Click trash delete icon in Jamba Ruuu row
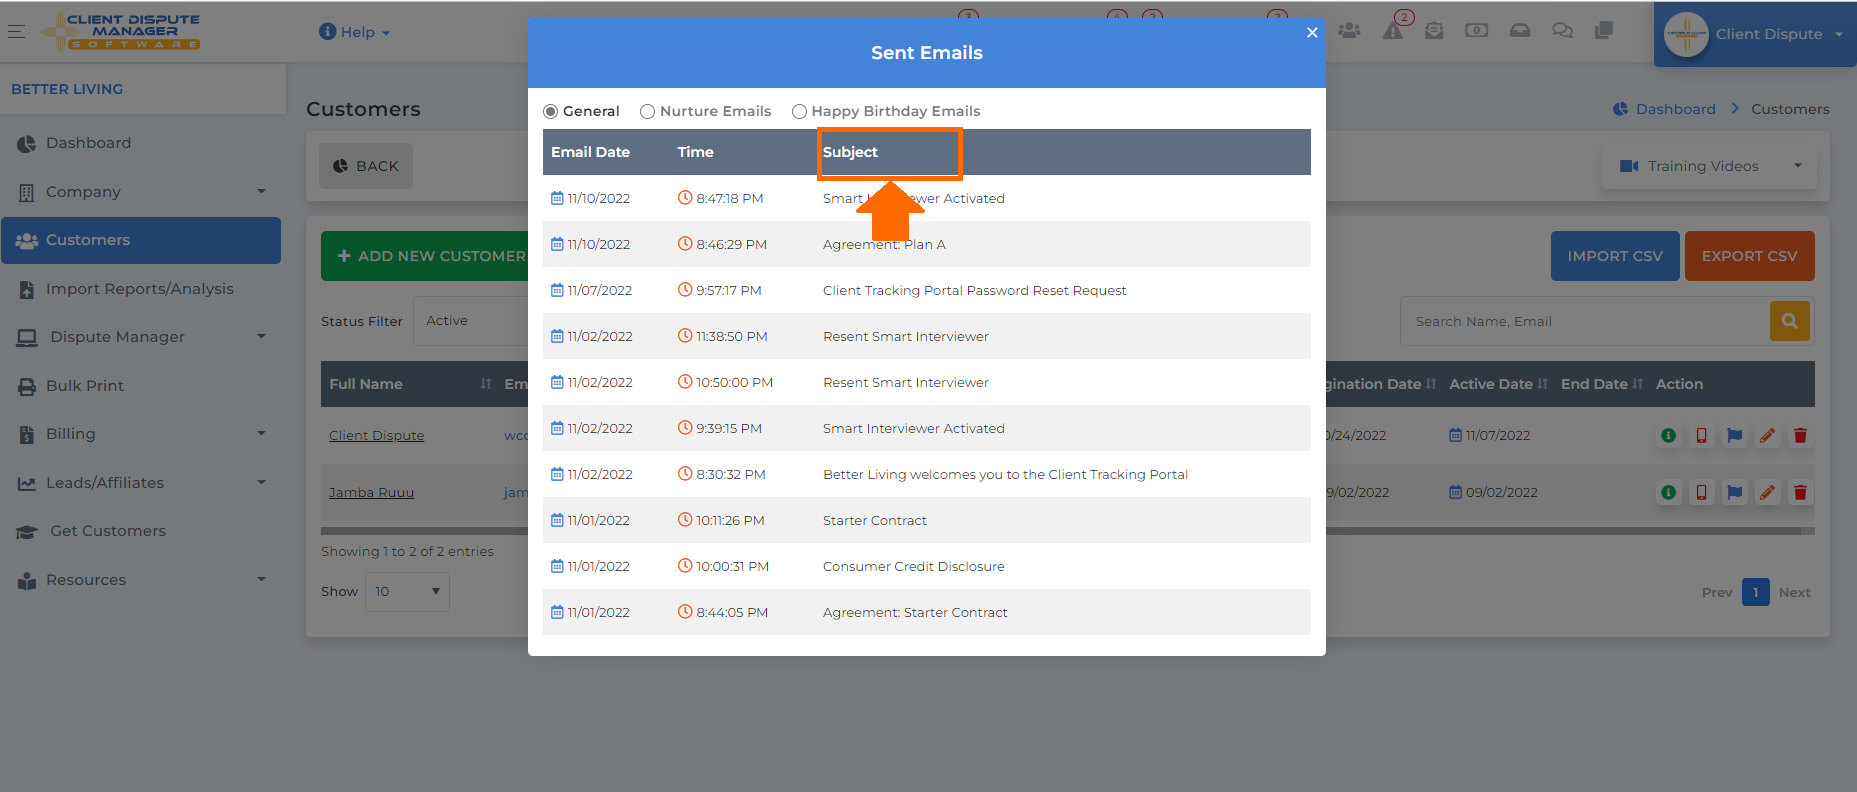The height and width of the screenshot is (792, 1857). point(1800,493)
